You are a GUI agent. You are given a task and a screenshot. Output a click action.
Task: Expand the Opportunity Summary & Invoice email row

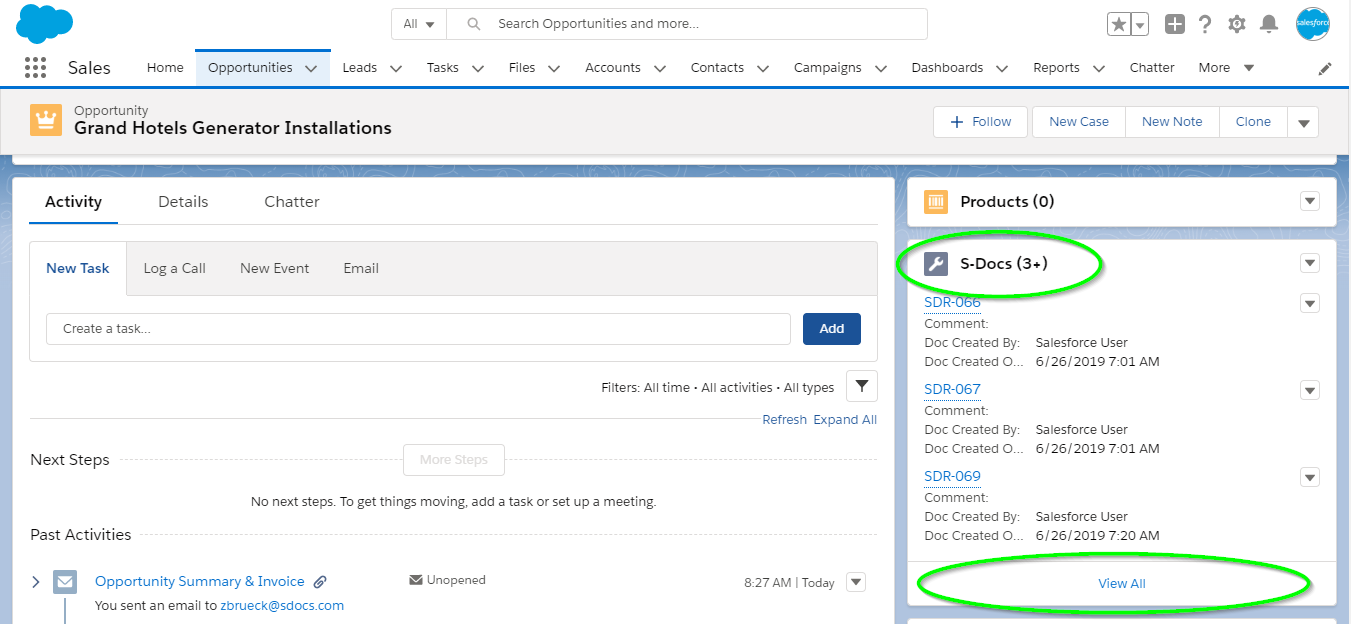point(36,581)
